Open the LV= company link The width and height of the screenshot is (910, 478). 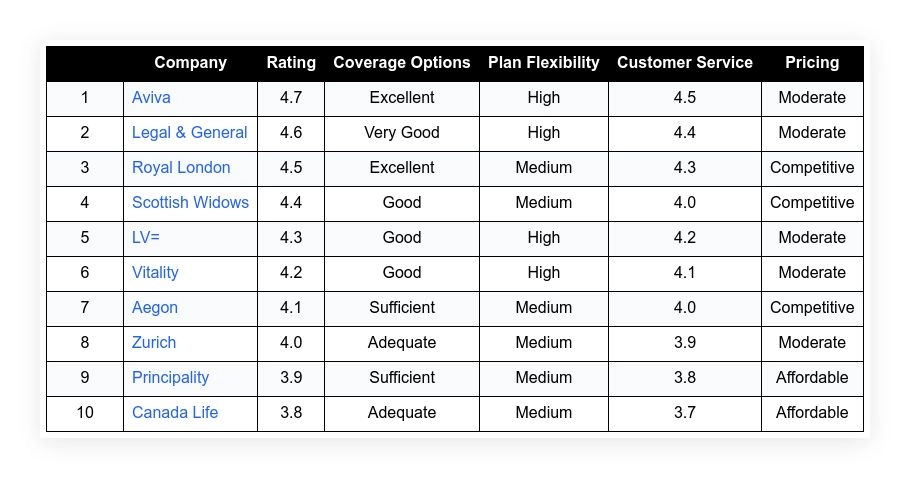coord(146,237)
